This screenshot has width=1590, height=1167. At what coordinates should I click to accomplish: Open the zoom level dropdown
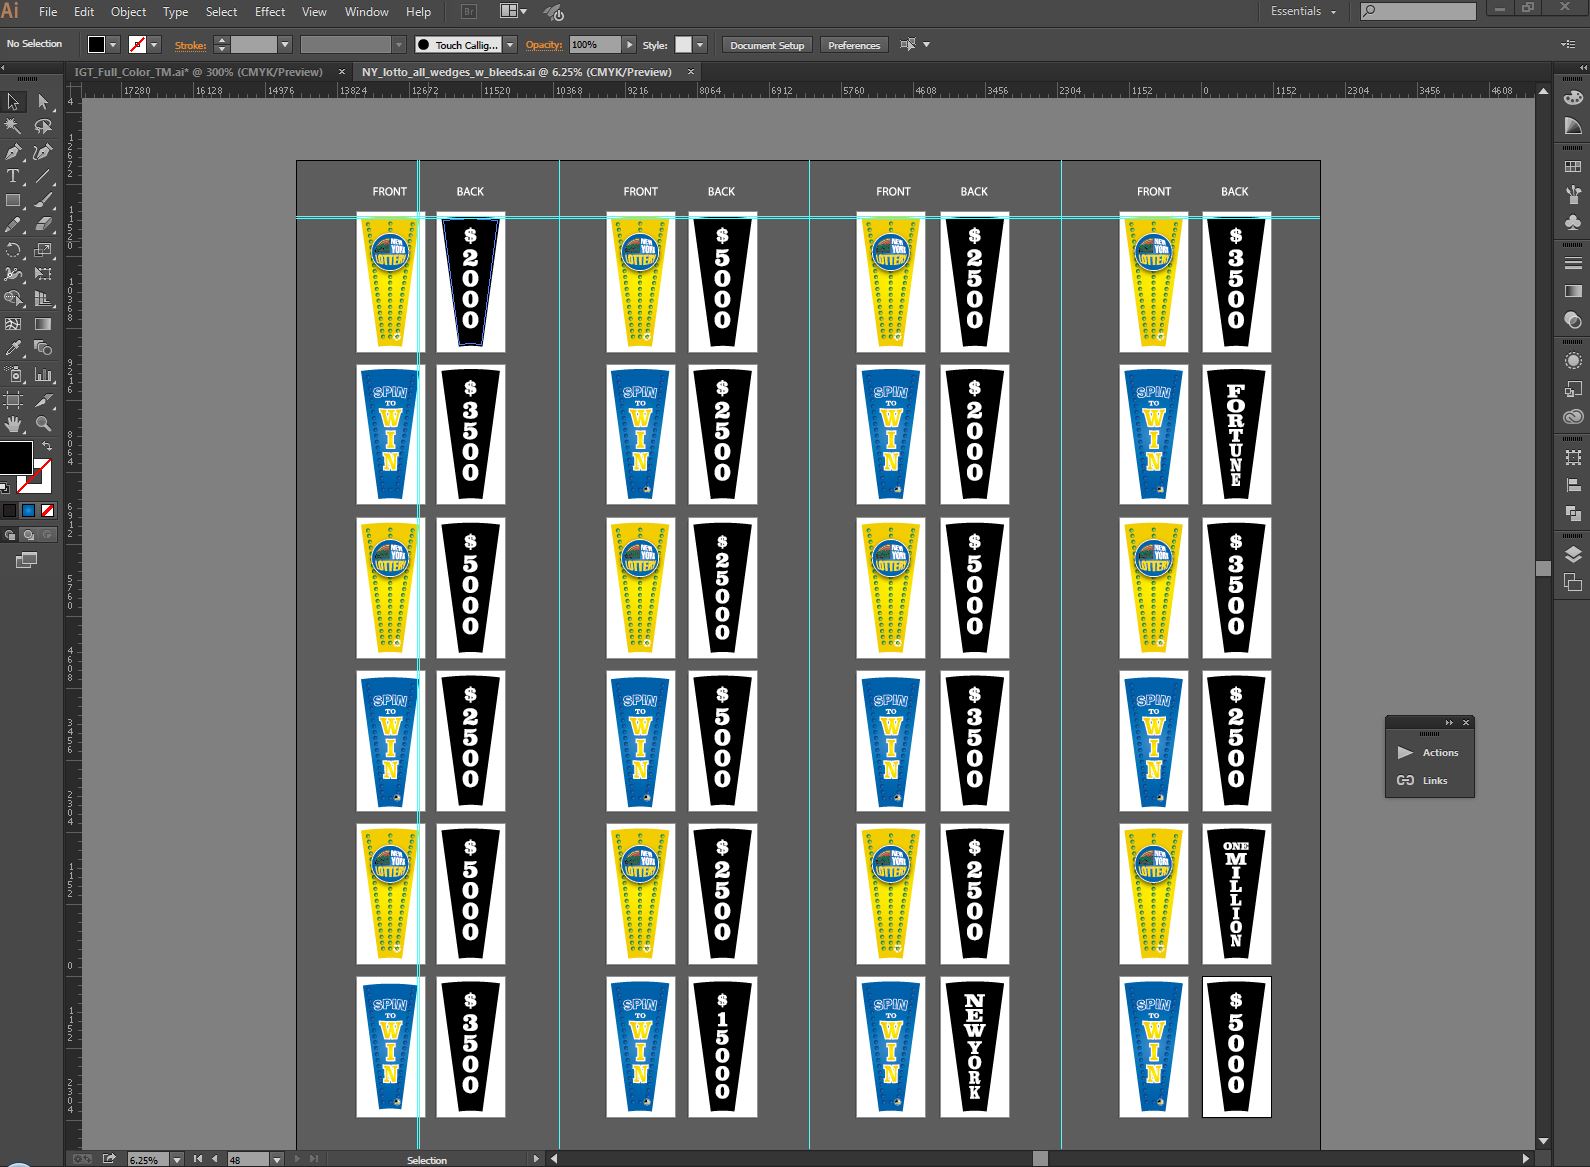[177, 1159]
